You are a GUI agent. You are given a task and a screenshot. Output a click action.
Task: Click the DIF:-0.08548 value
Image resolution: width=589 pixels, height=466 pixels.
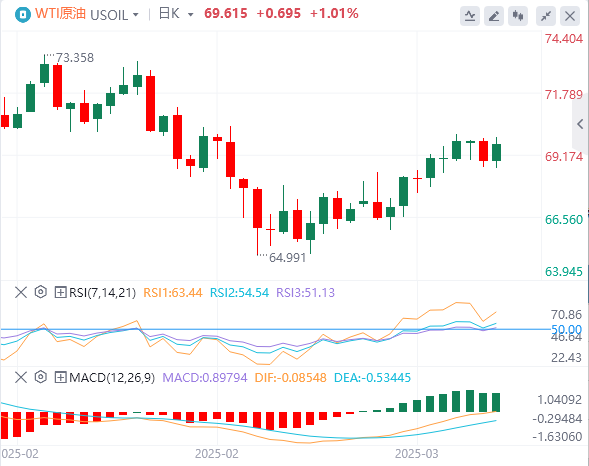click(291, 377)
